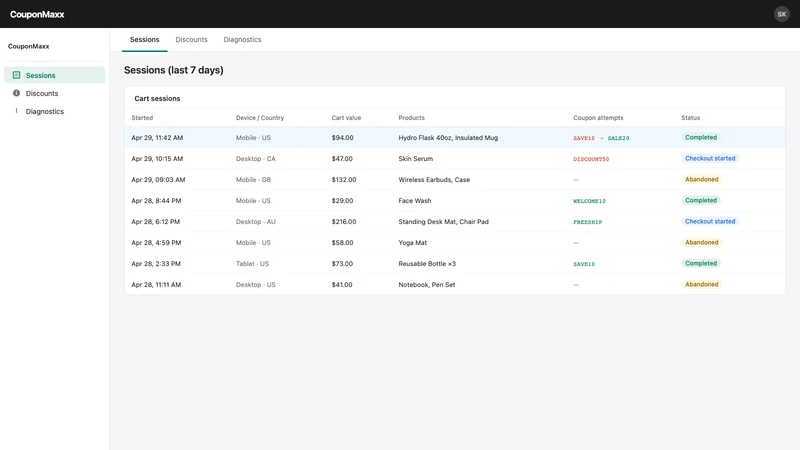Open the Apr 28, 2:33 PM session

pos(455,263)
